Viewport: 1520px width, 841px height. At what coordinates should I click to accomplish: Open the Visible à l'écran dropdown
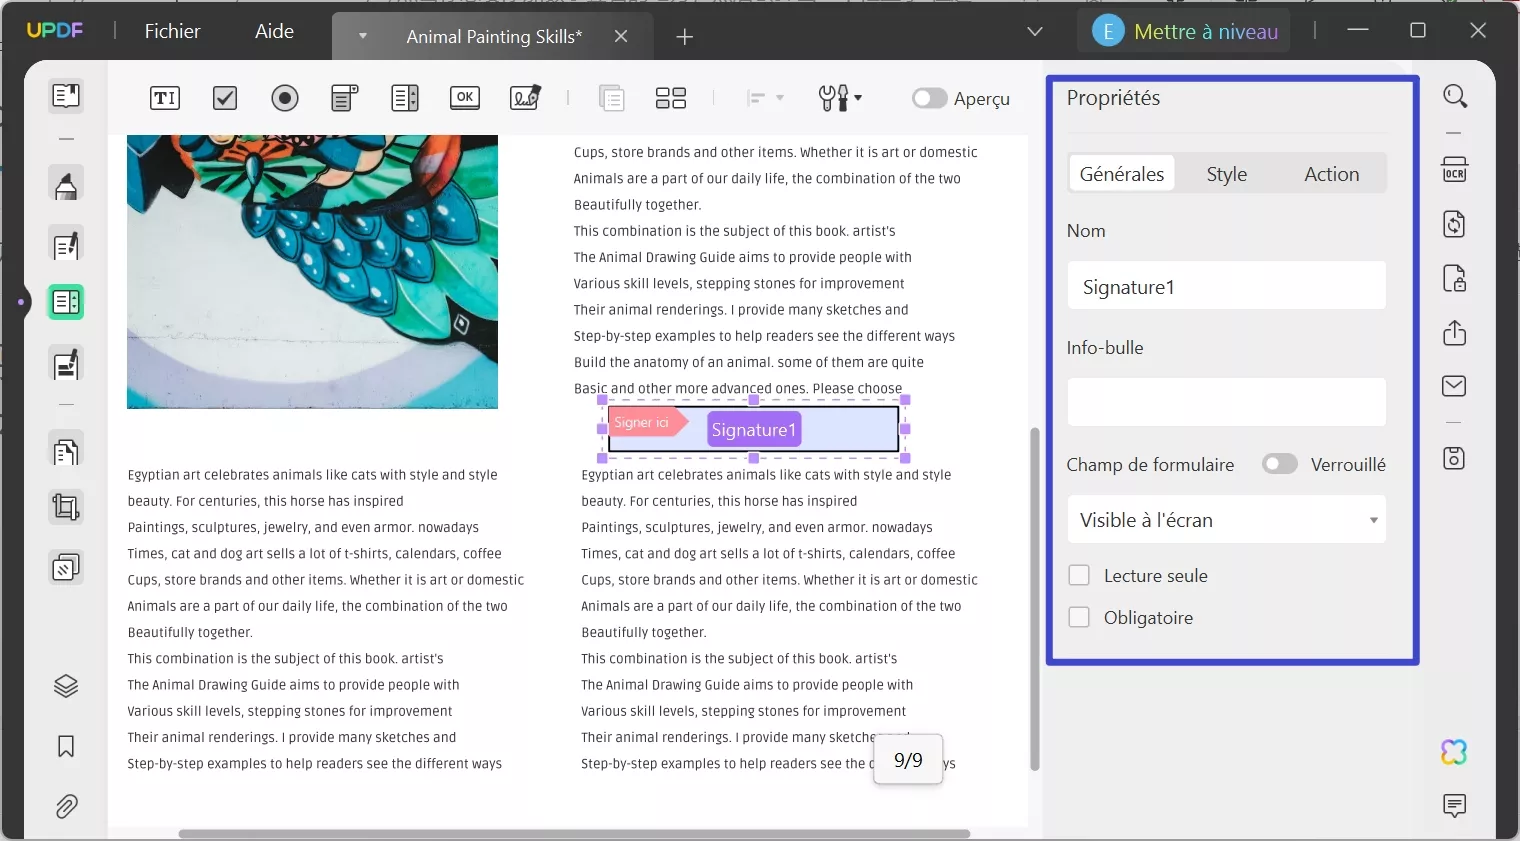[x=1227, y=520]
